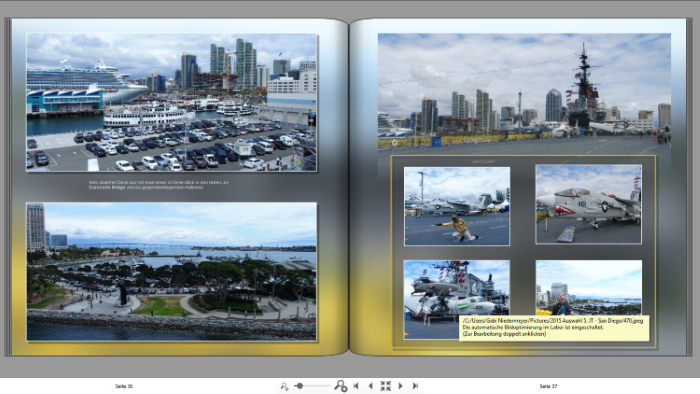Select the cruise ship harbor photo
This screenshot has height=394, width=700.
pyautogui.click(x=172, y=102)
